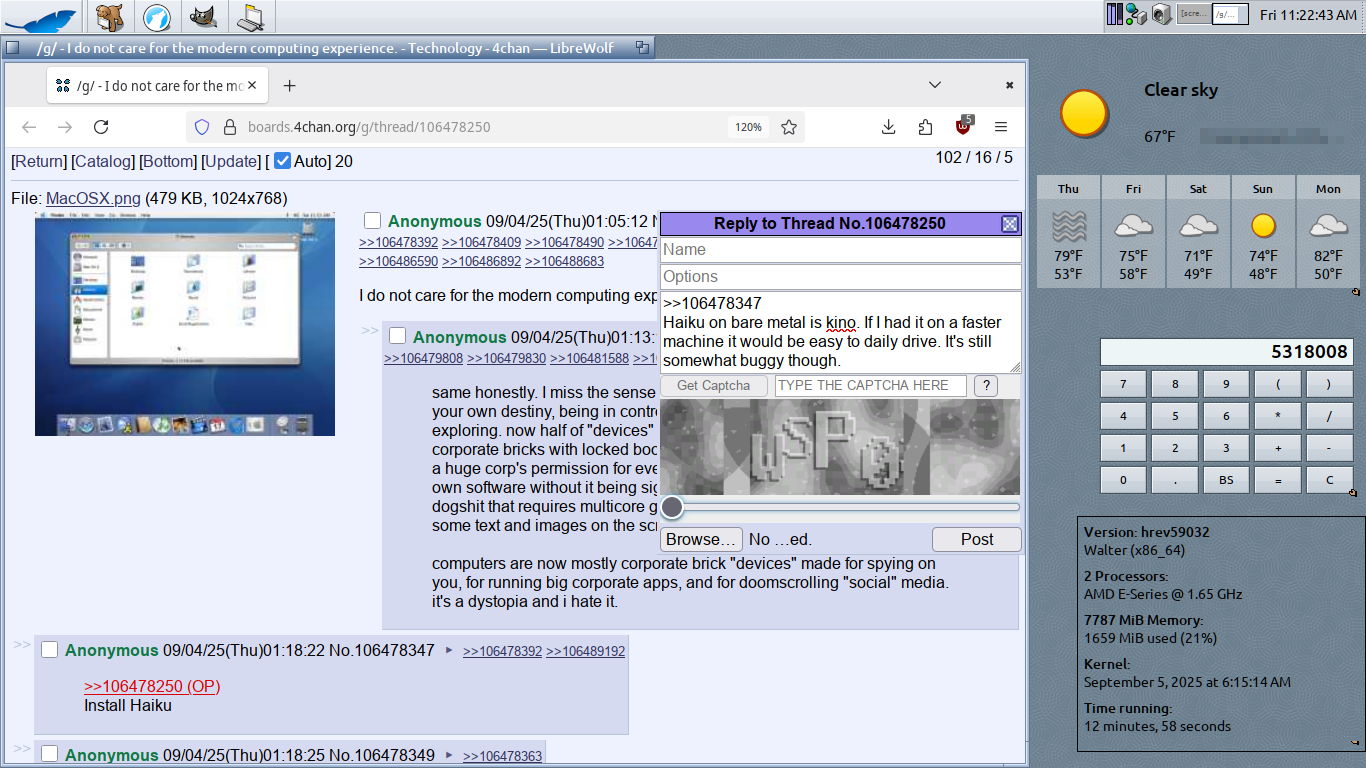Clear the calculator with the C key

1329,479
